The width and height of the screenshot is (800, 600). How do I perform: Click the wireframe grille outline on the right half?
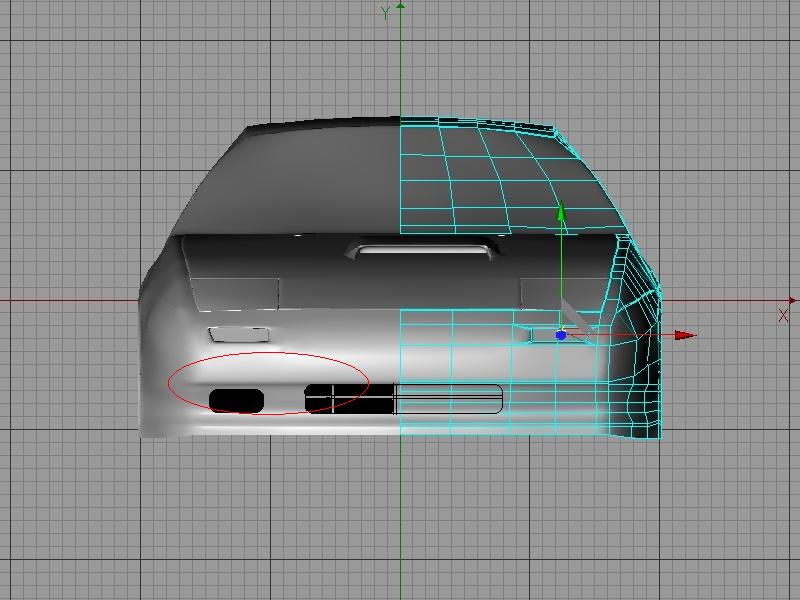tap(450, 398)
